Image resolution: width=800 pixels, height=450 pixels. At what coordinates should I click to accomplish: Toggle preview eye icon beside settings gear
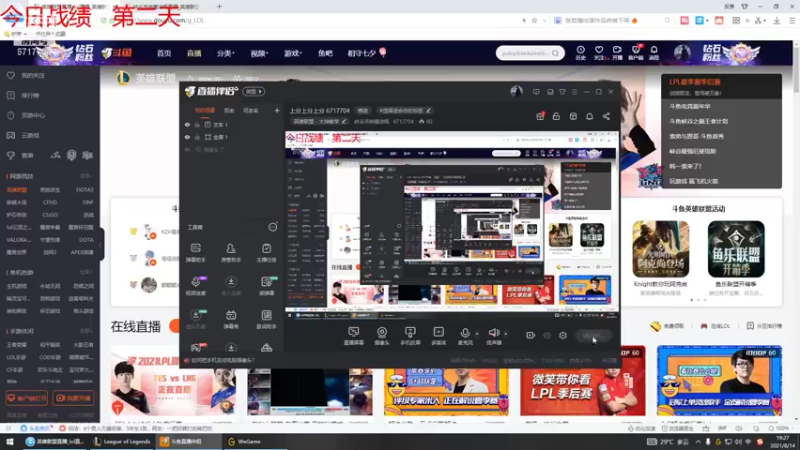point(547,335)
